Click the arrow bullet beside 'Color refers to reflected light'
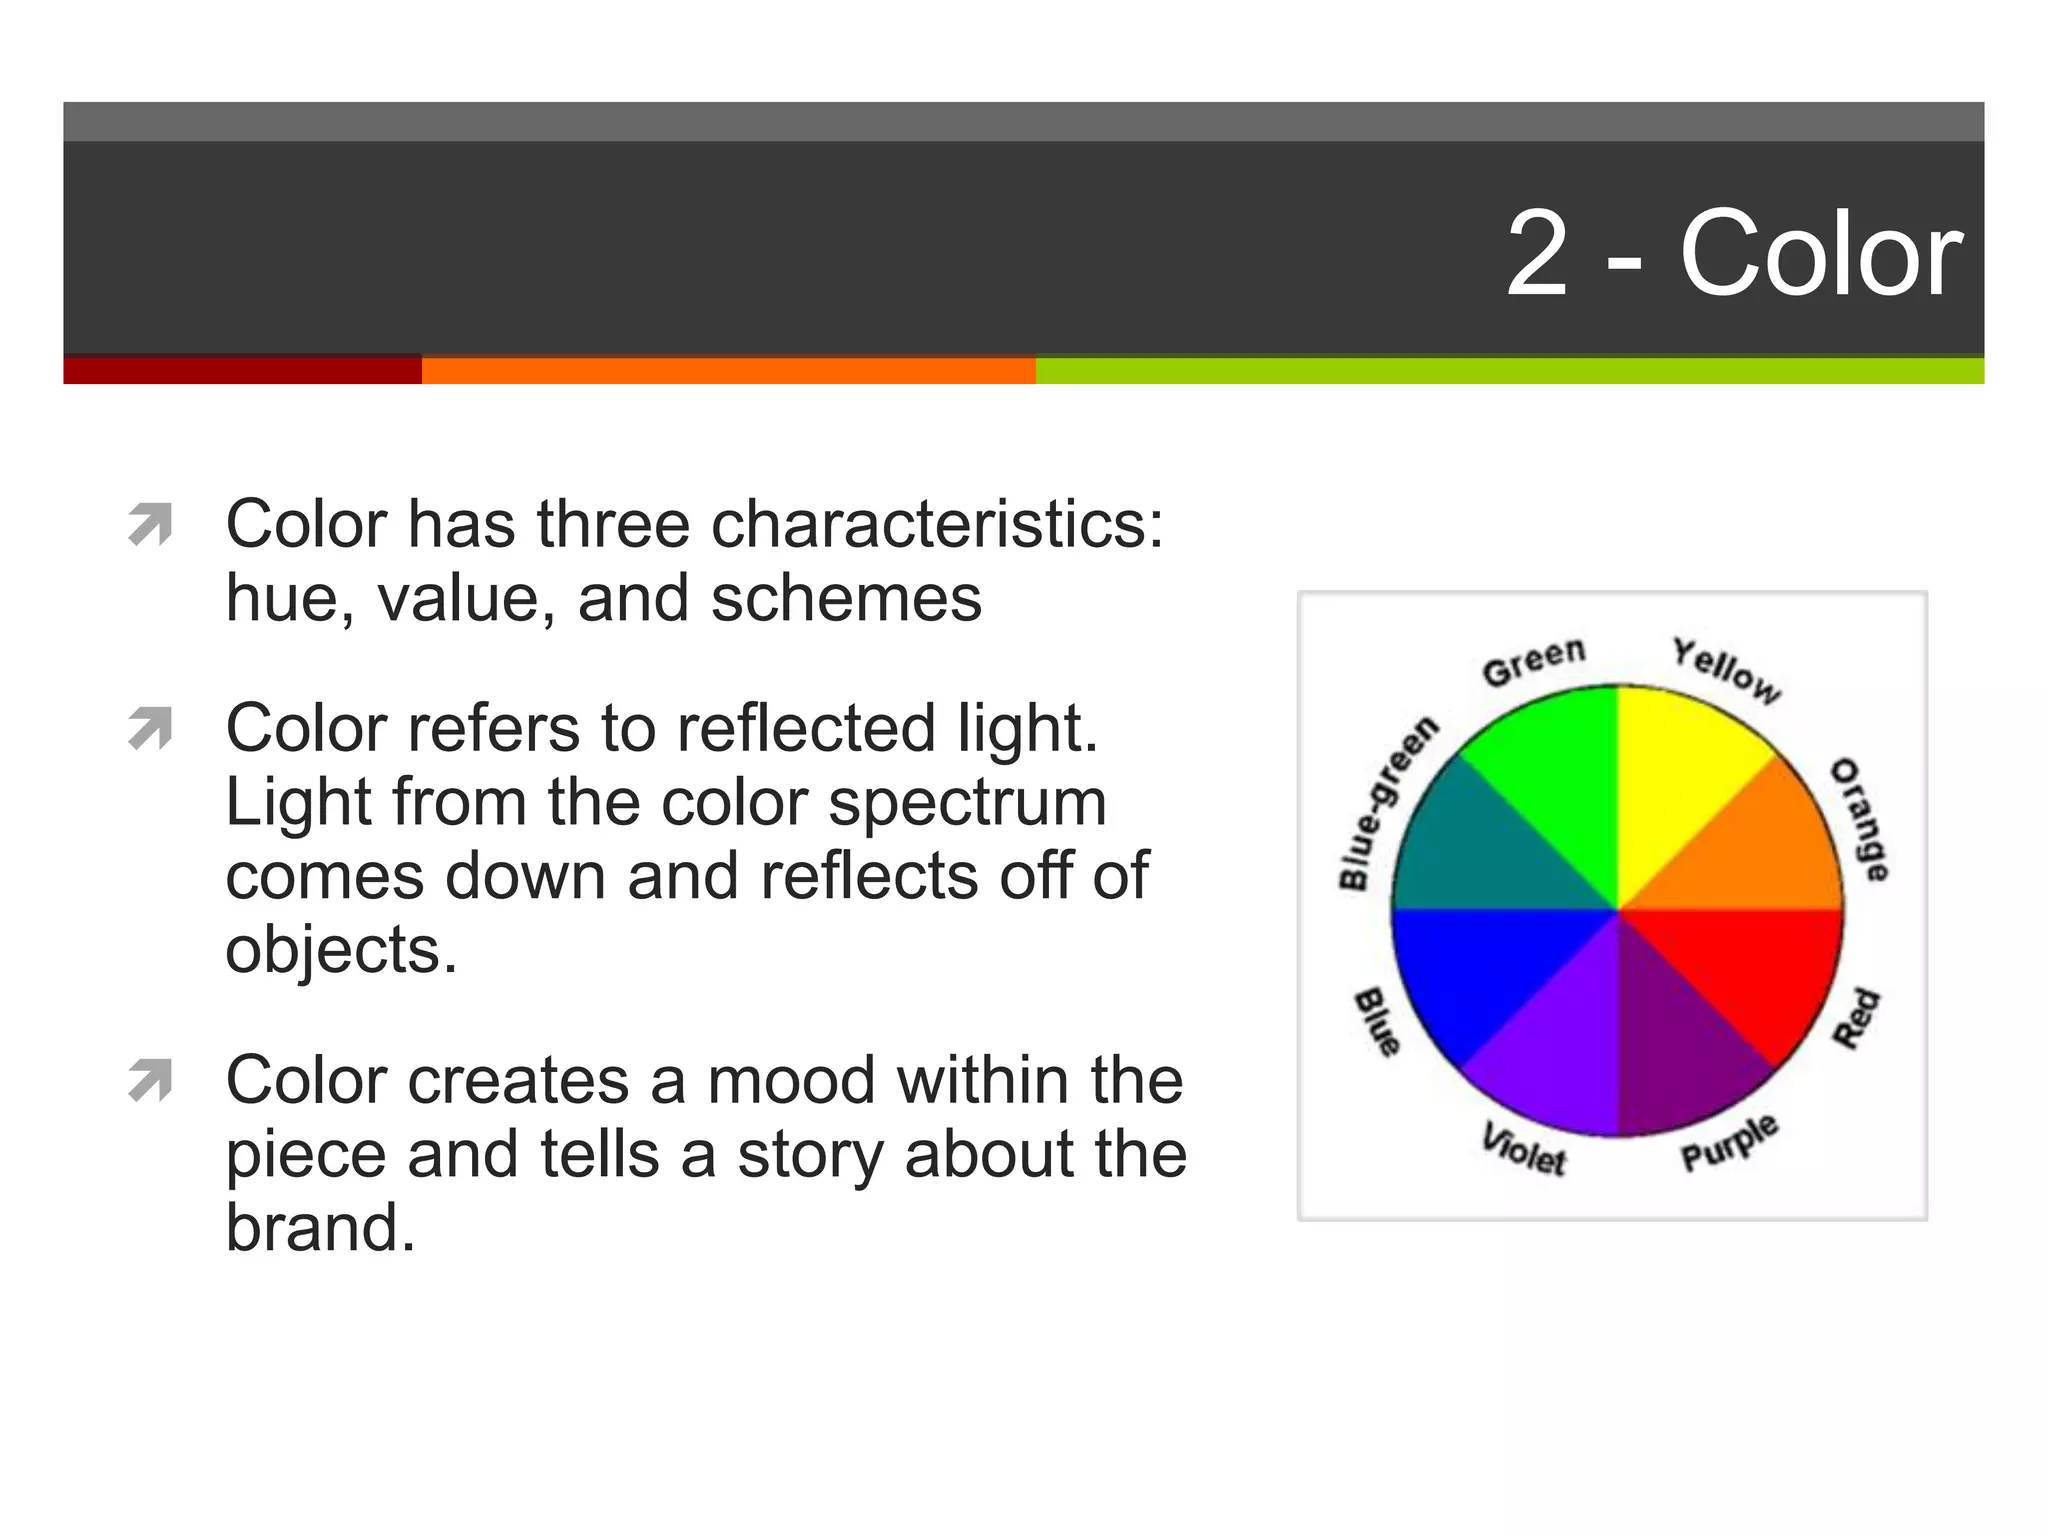The width and height of the screenshot is (2048, 1536). [x=150, y=729]
